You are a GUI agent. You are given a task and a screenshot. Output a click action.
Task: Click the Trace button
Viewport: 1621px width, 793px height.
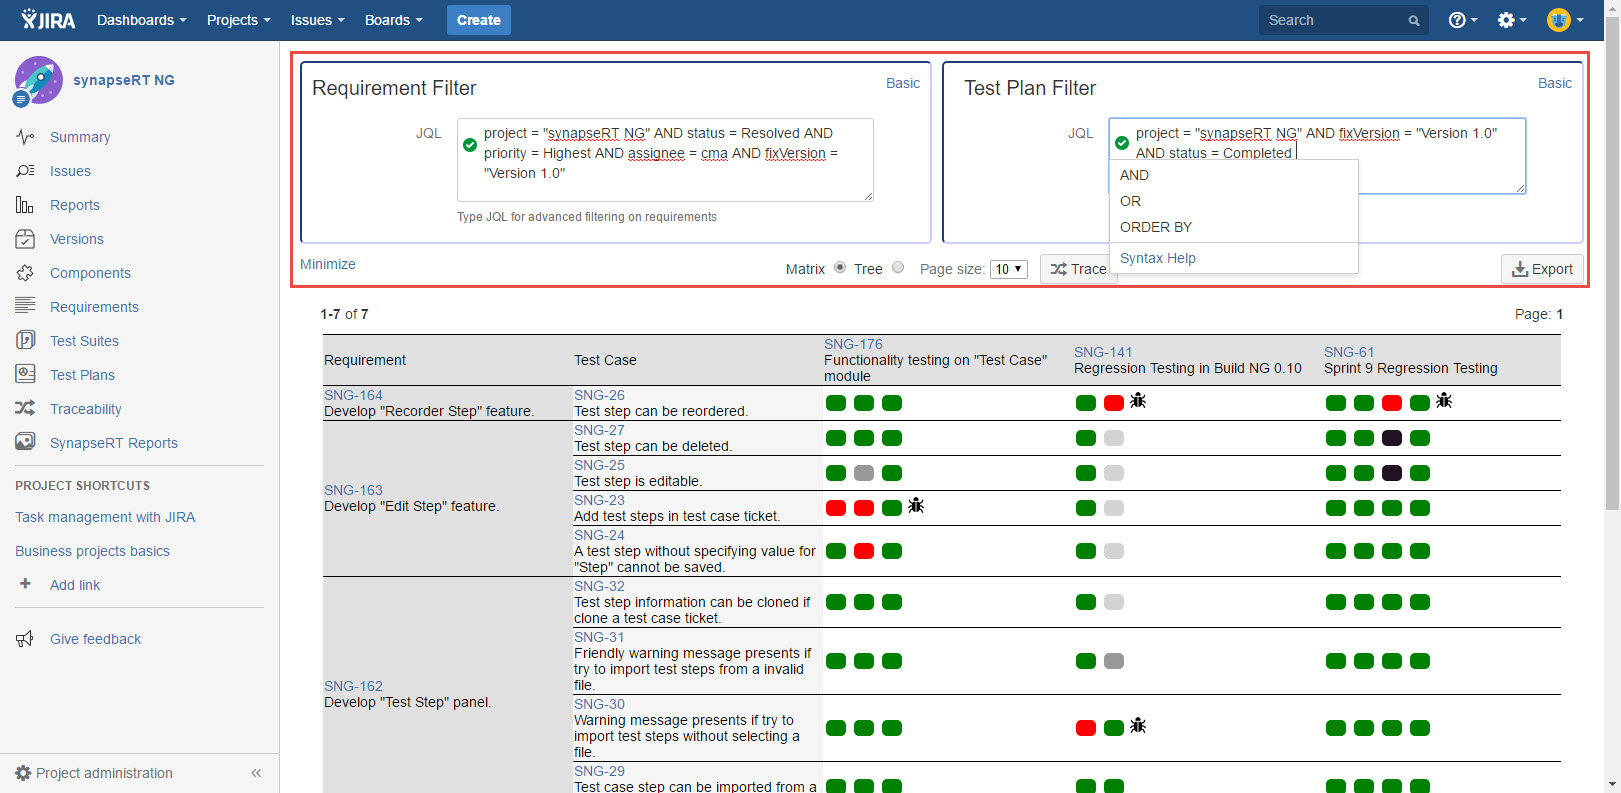click(1078, 269)
